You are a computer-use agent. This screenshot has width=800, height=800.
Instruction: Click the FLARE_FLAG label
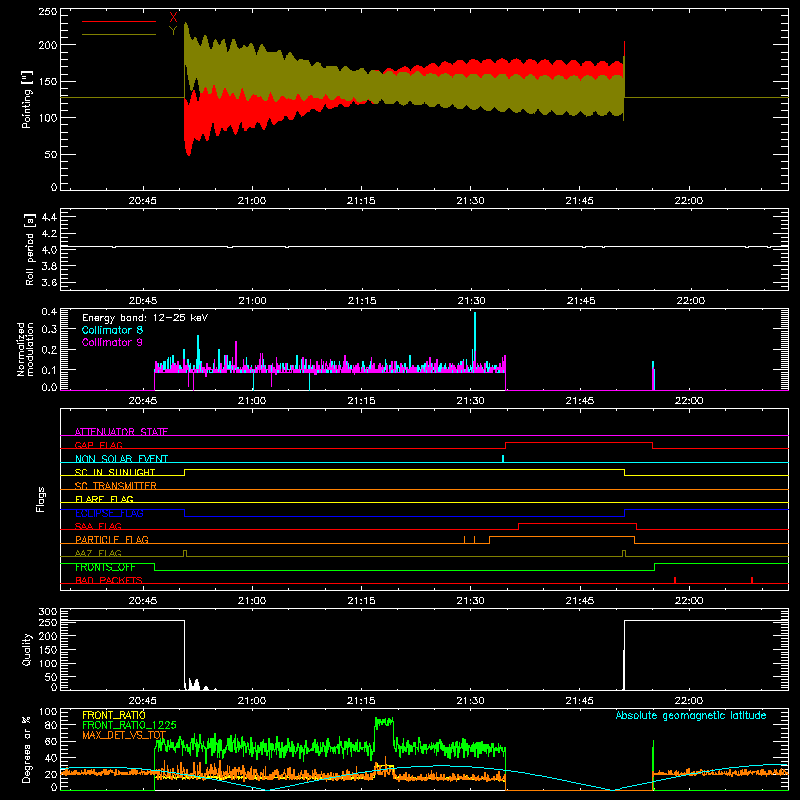click(104, 499)
